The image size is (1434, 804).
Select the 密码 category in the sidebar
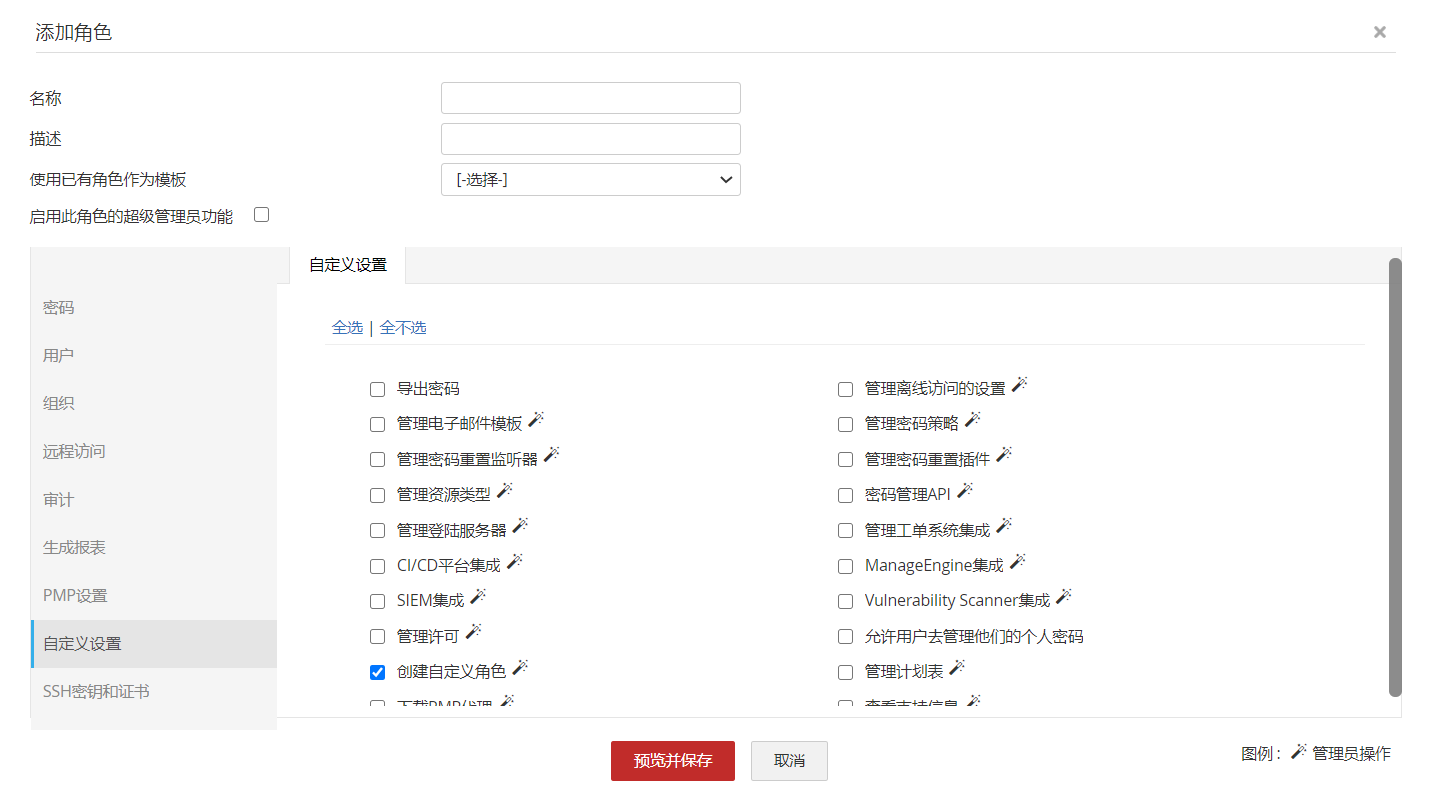tap(59, 308)
